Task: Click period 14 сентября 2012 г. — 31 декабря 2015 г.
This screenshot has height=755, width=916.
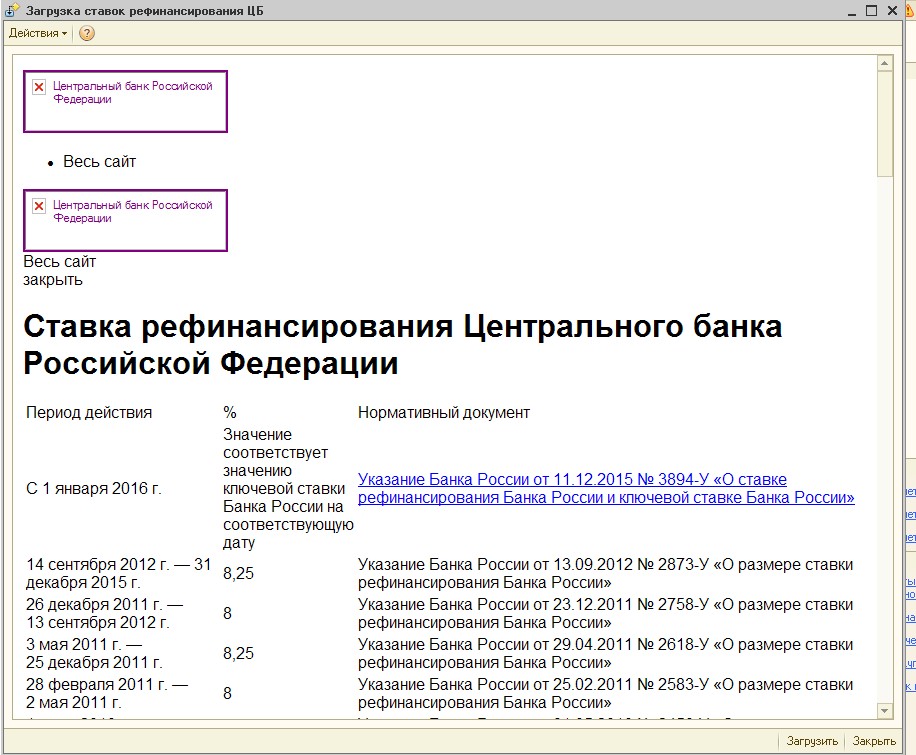Action: coord(119,573)
